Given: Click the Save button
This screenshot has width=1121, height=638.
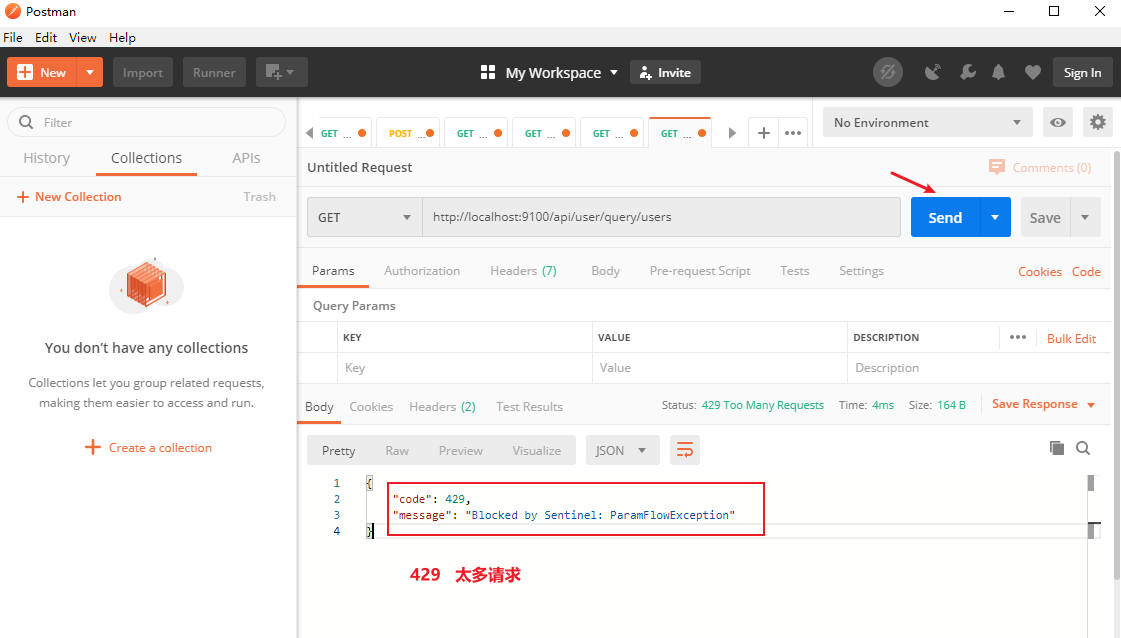Looking at the screenshot, I should point(1045,217).
